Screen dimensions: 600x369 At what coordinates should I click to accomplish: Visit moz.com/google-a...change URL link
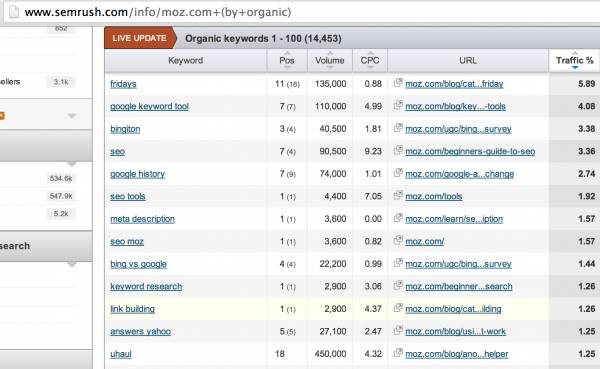click(460, 174)
